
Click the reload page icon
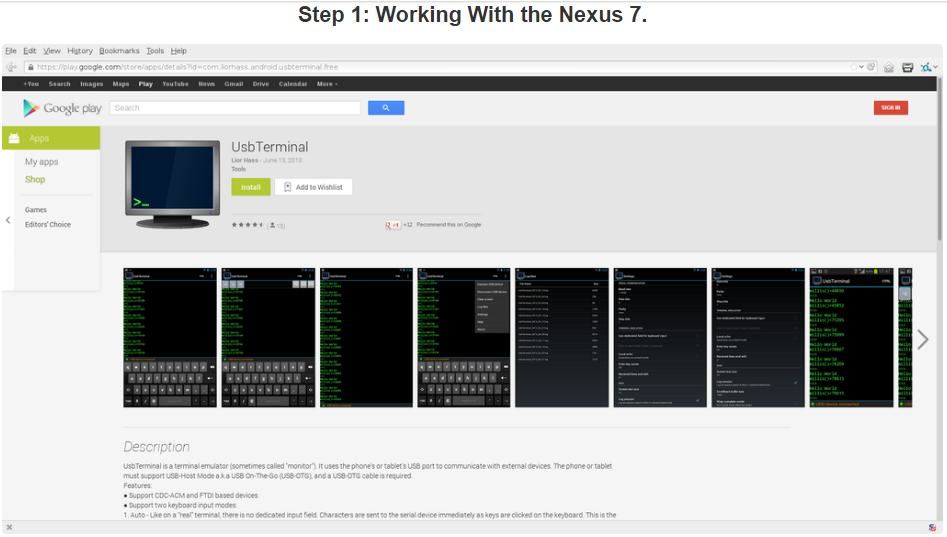[x=871, y=67]
